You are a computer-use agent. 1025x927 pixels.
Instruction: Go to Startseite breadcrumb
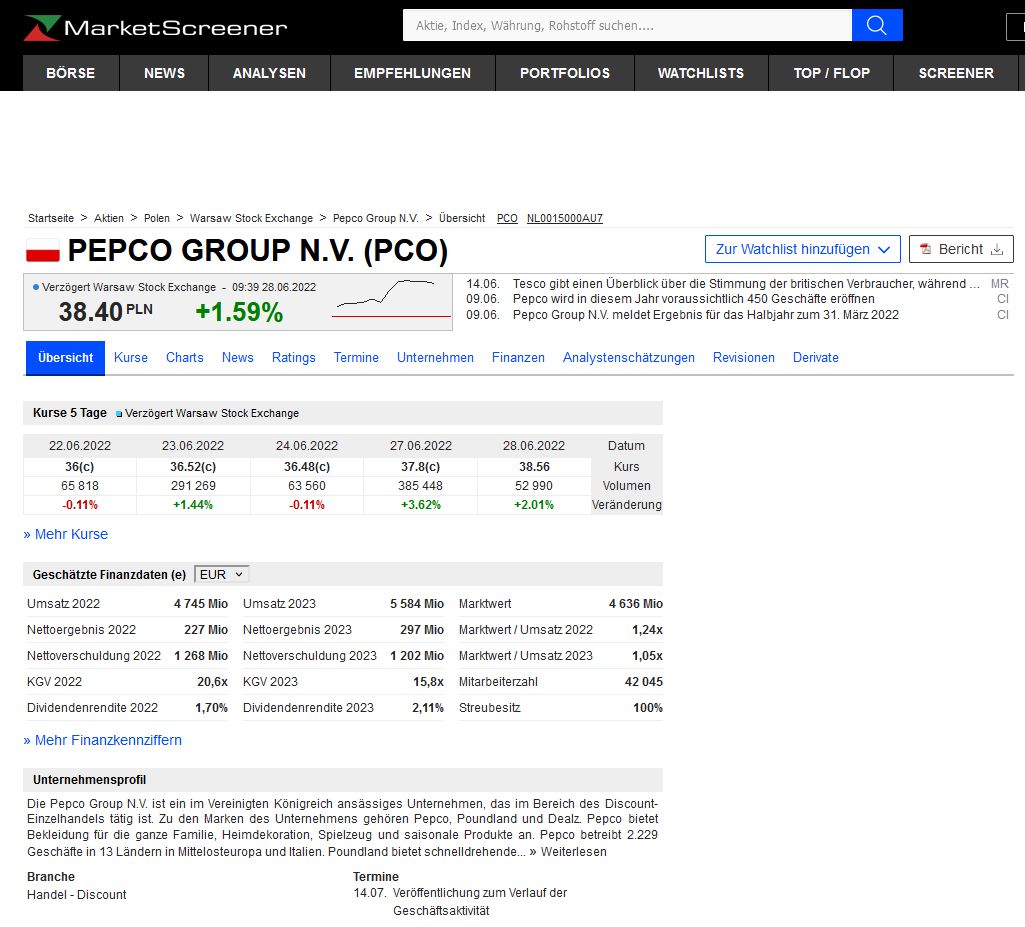pos(51,218)
